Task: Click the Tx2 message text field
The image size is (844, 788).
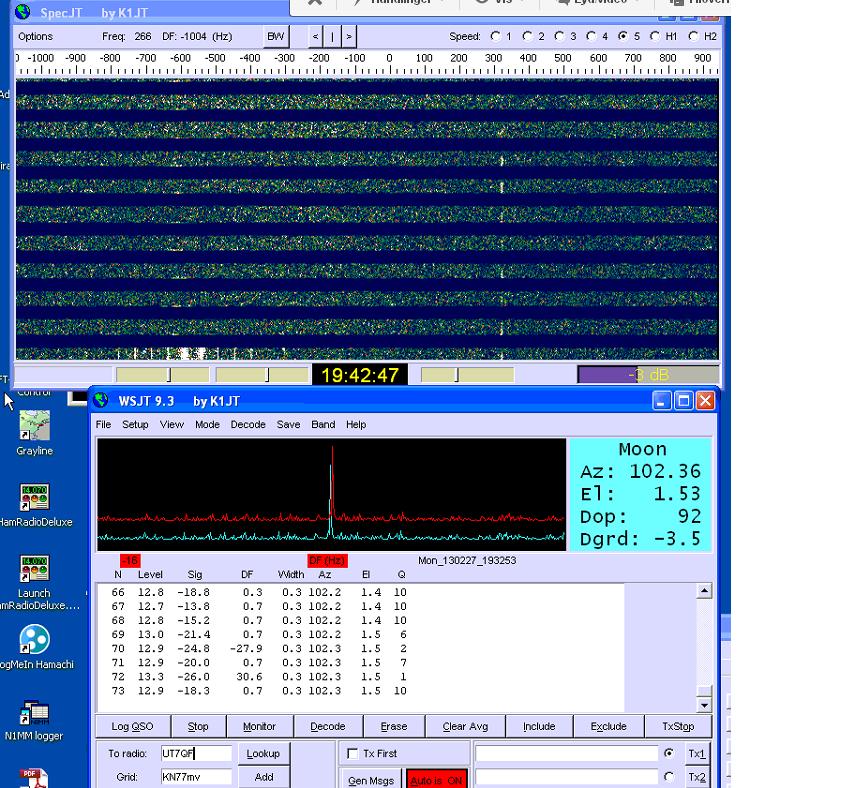Action: 566,777
